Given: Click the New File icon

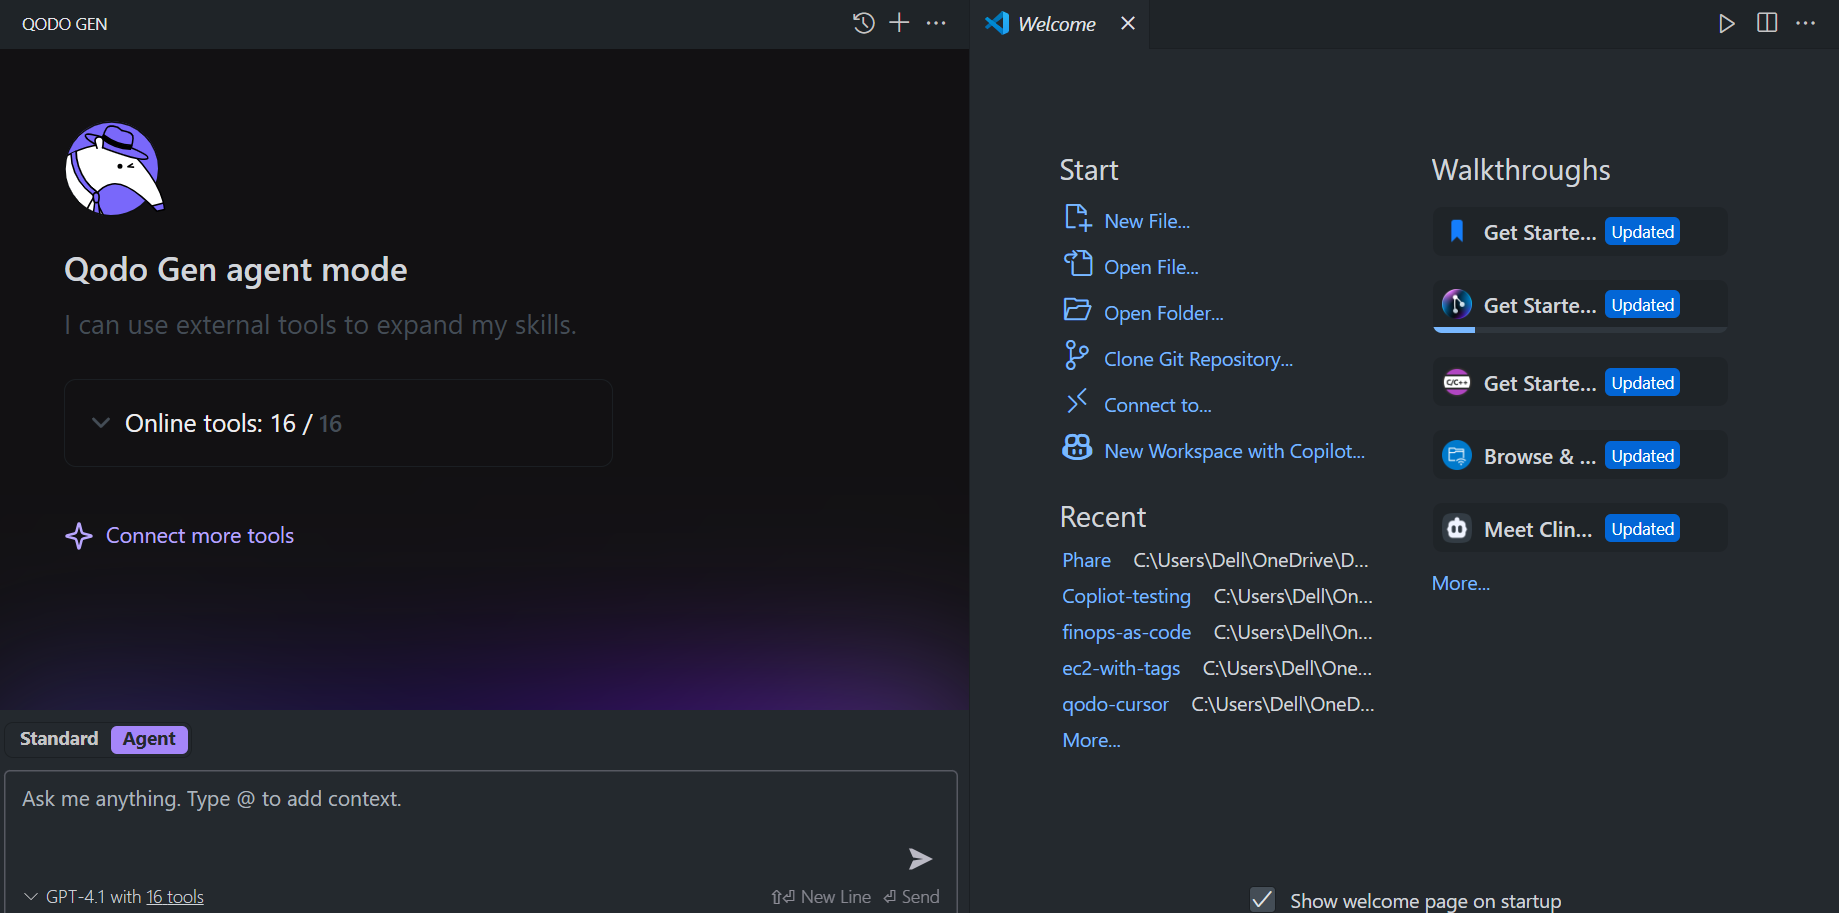Looking at the screenshot, I should pyautogui.click(x=1077, y=218).
